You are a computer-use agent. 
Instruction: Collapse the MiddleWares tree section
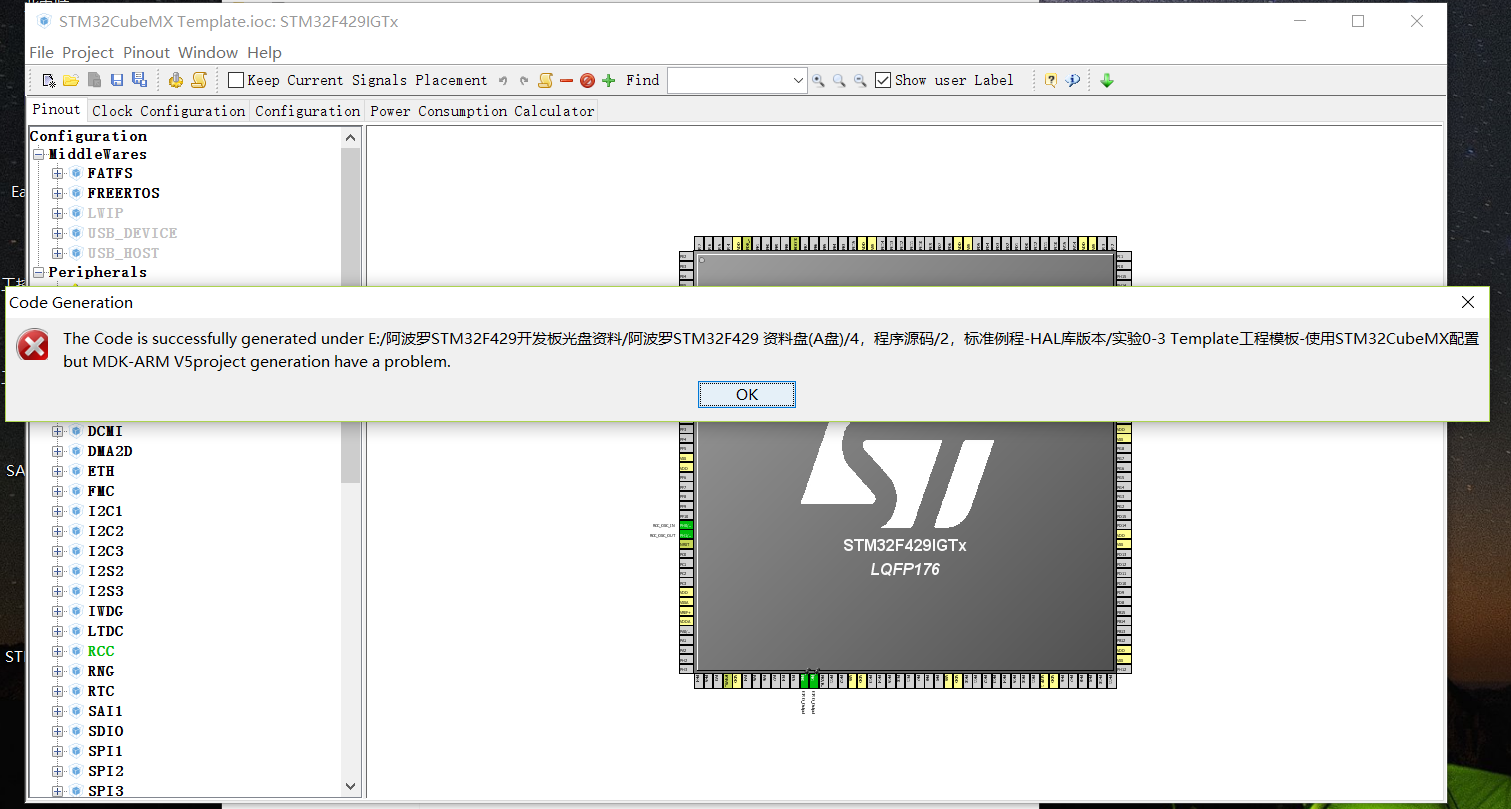38,154
